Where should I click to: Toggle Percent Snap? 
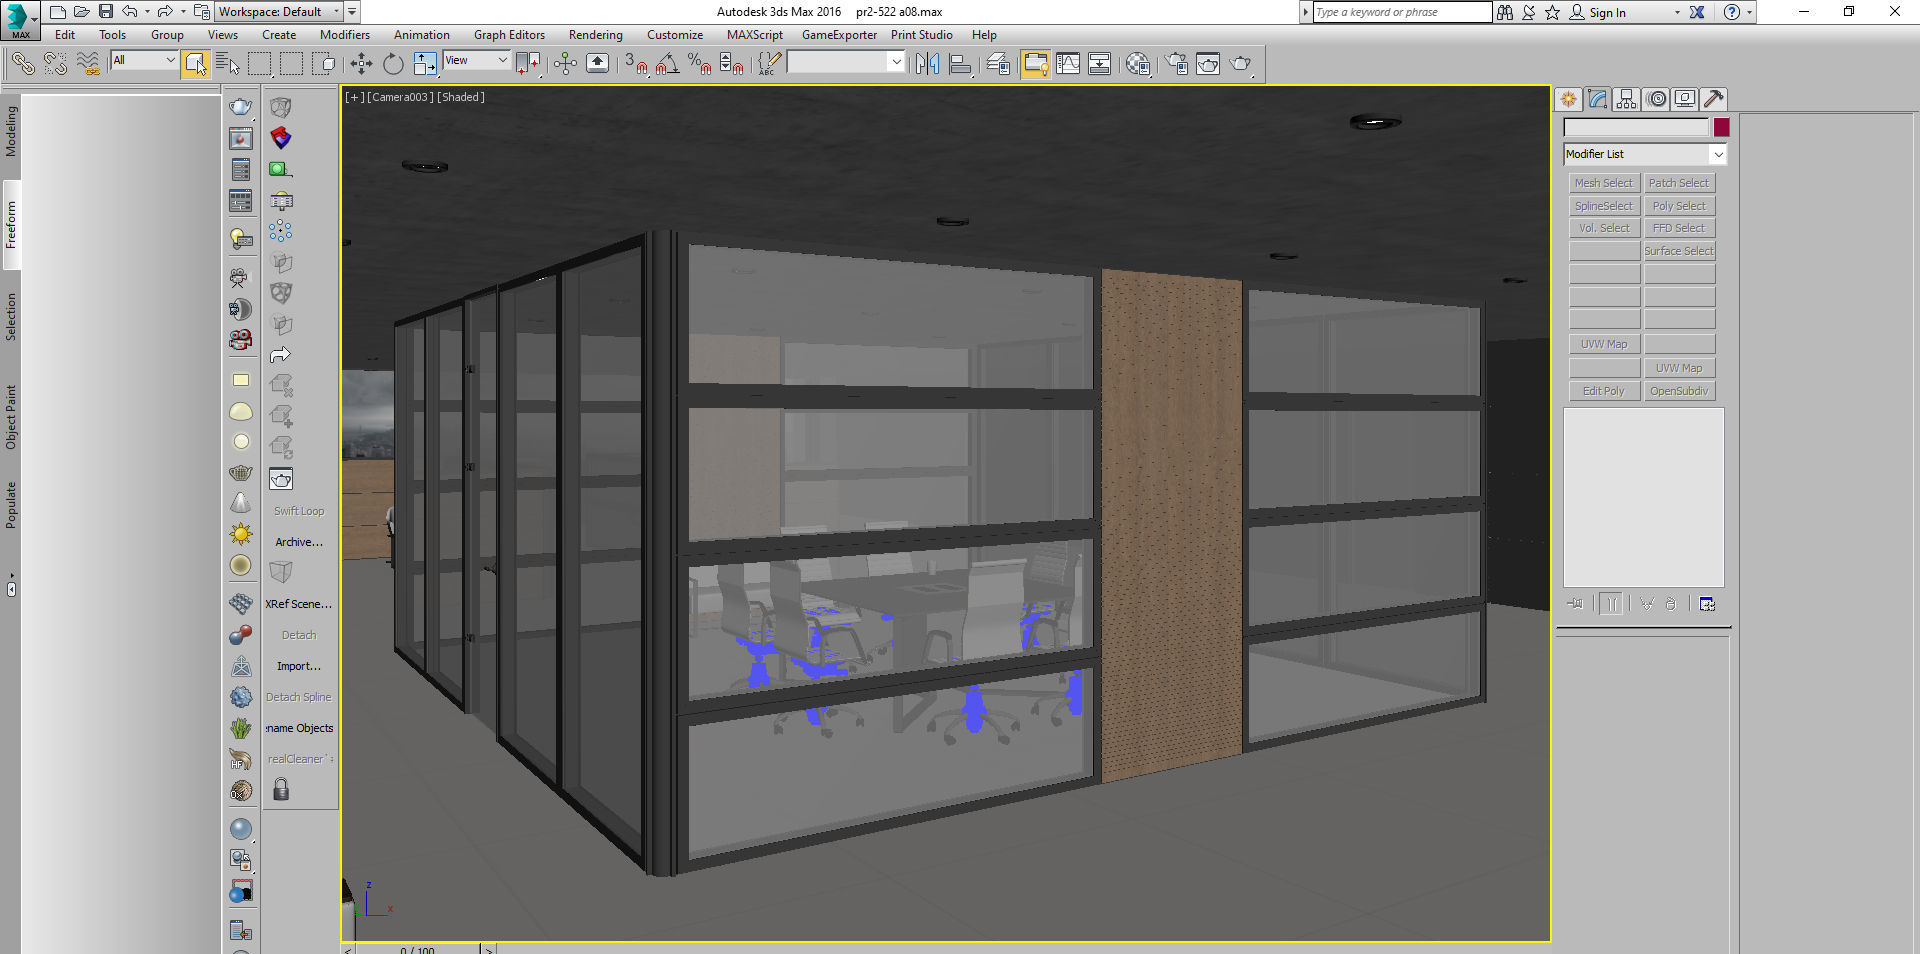699,64
